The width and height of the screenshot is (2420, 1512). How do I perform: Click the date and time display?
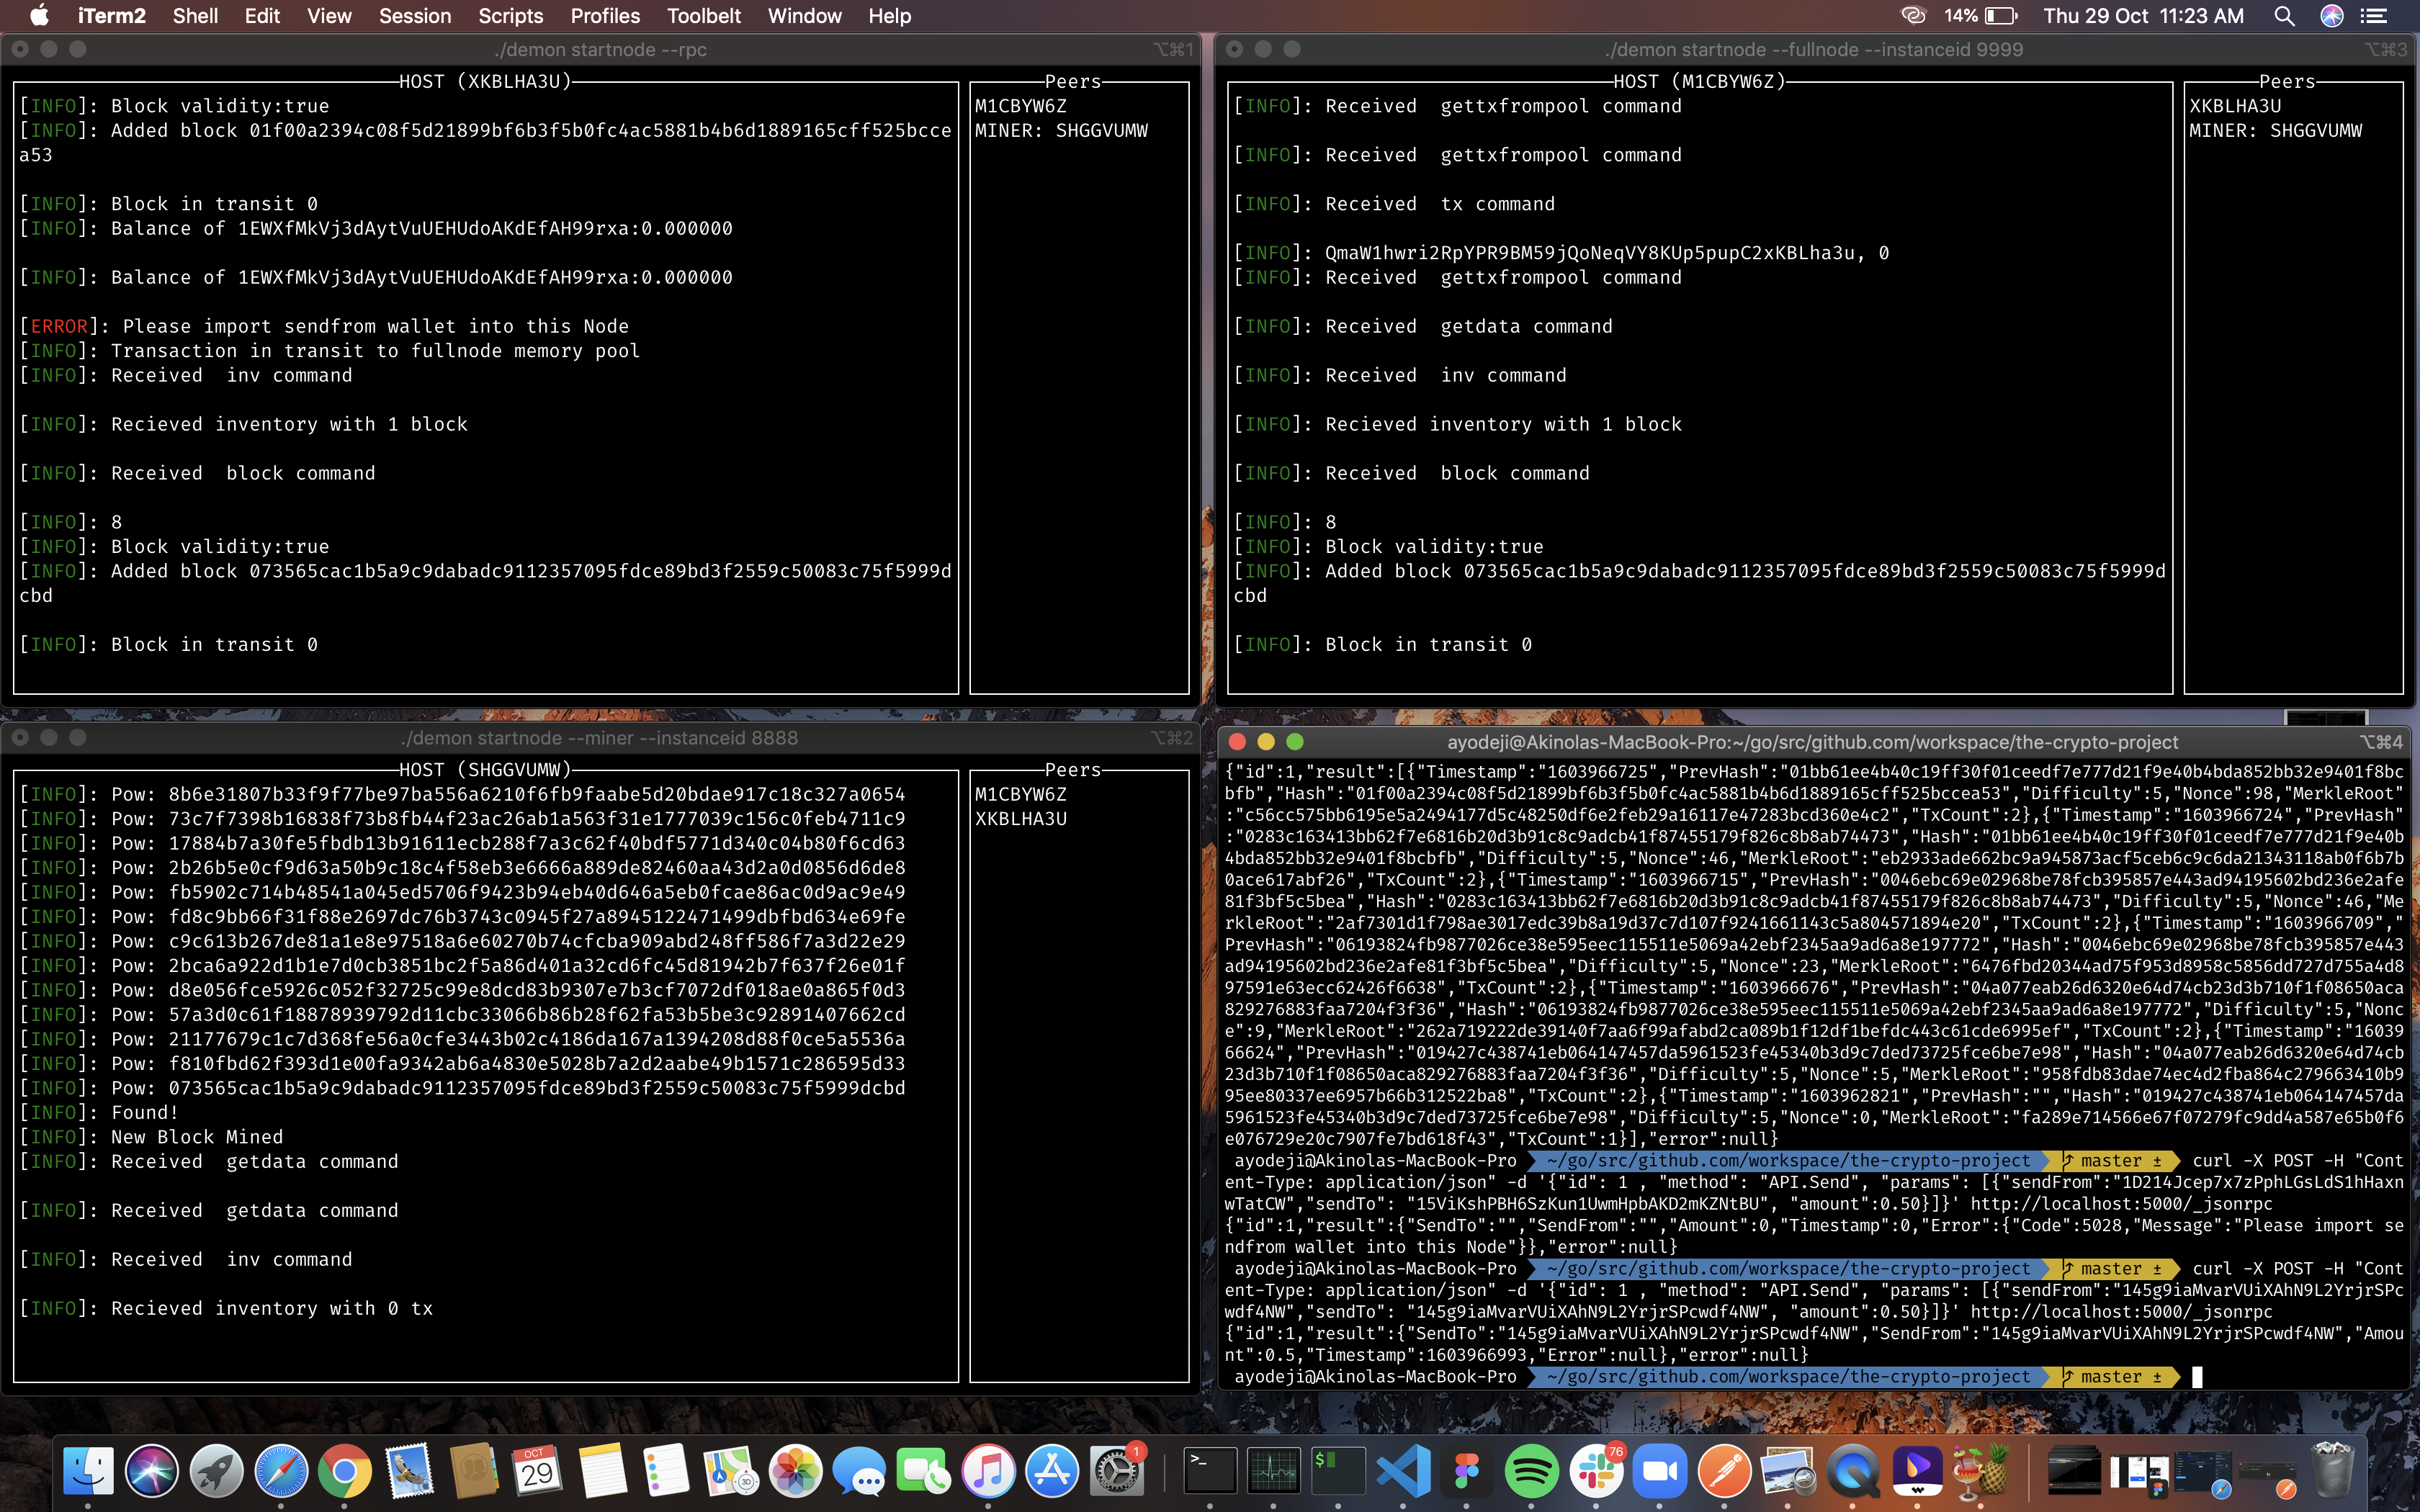click(2143, 16)
